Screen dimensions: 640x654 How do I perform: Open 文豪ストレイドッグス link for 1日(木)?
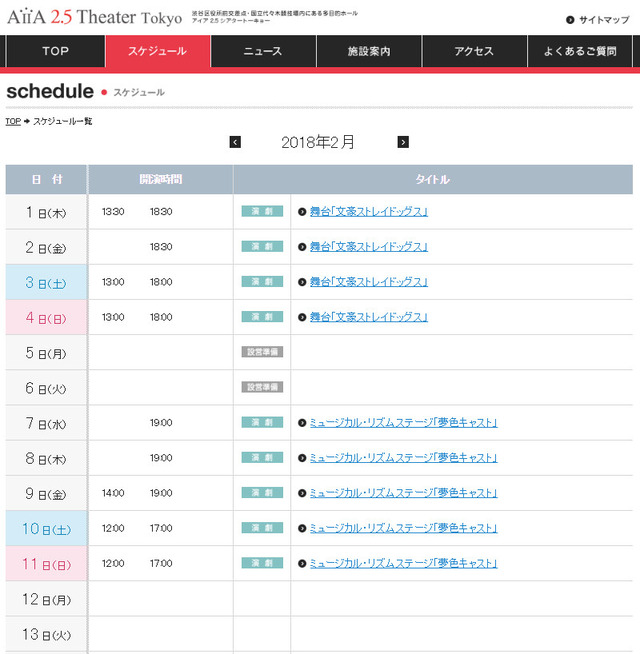click(x=369, y=211)
